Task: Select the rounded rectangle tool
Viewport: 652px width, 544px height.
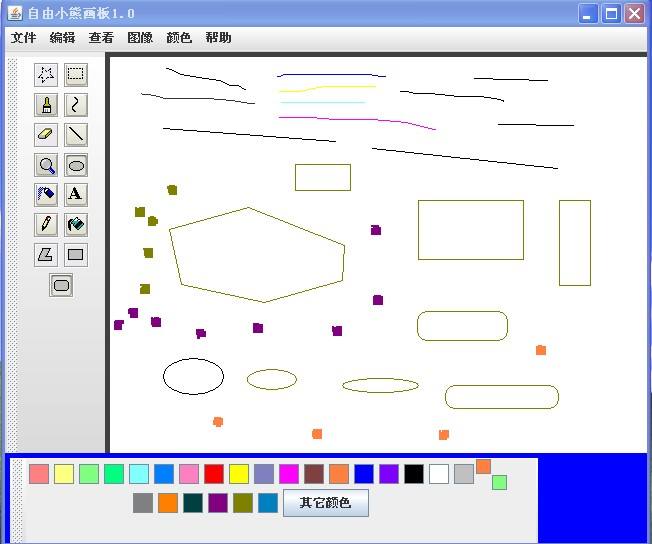Action: 61,285
